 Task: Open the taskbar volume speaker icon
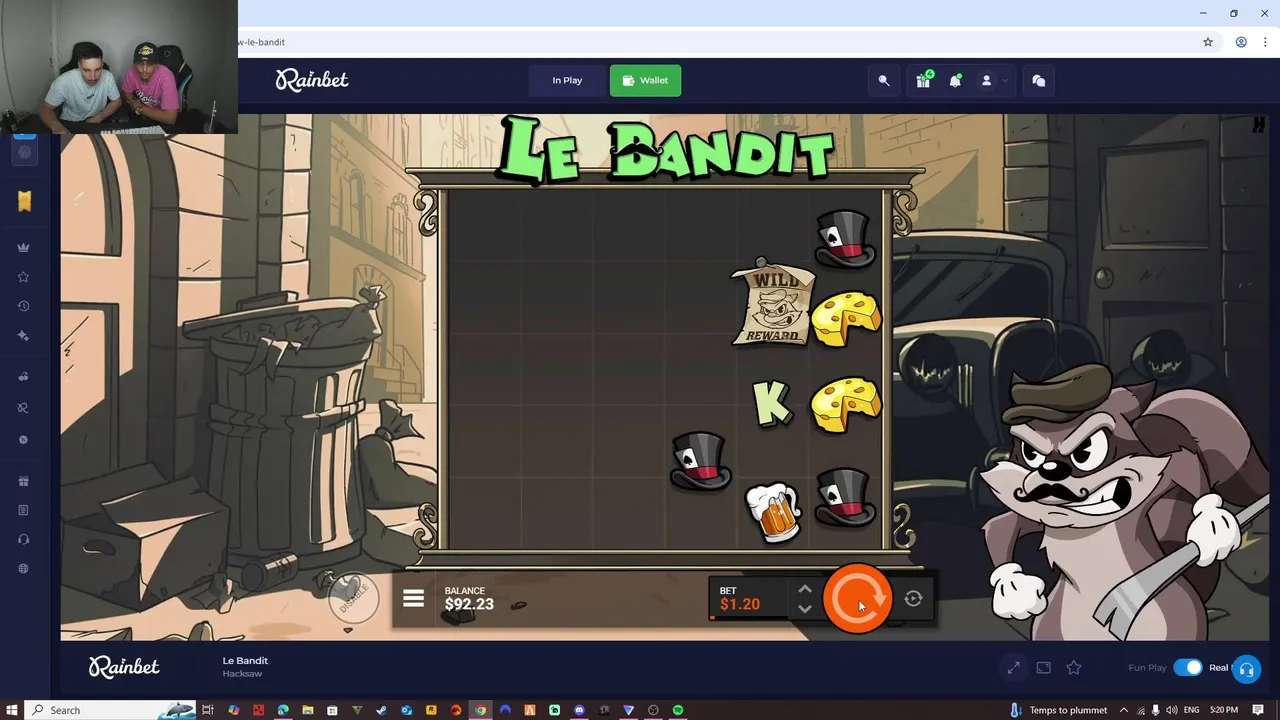tap(1171, 710)
